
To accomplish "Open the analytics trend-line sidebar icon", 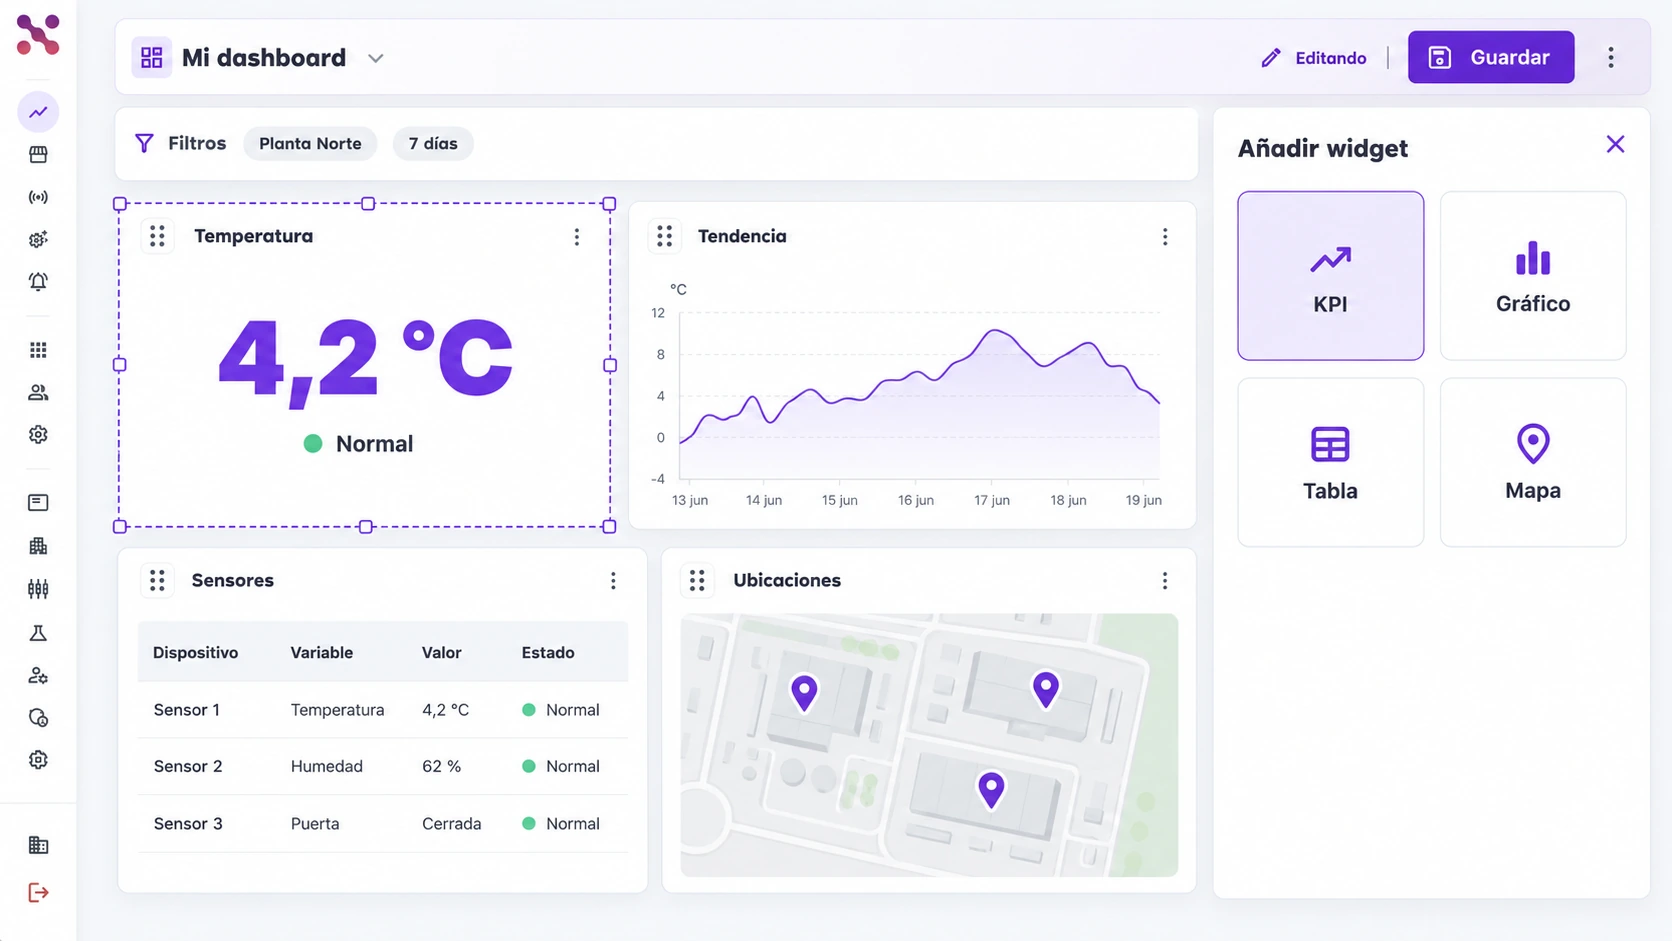I will [38, 112].
